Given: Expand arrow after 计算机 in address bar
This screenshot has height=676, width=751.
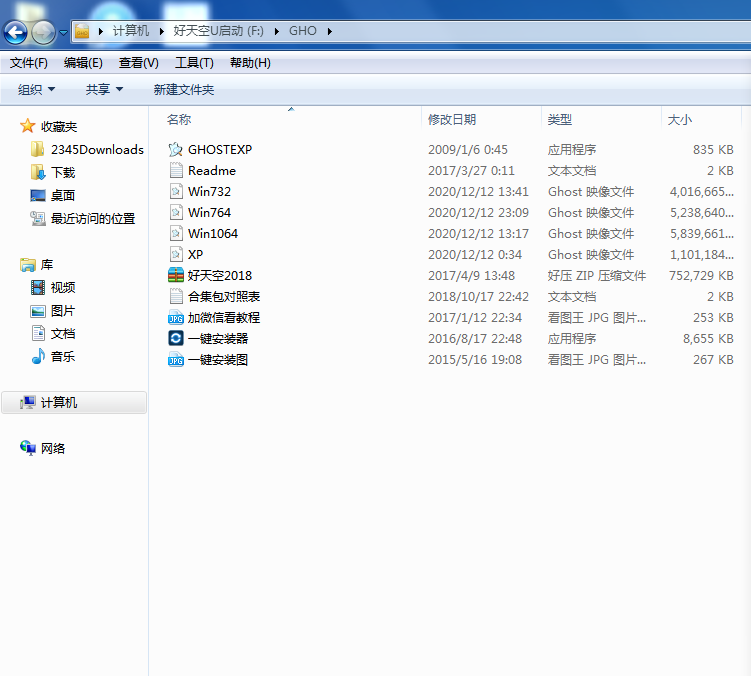Looking at the screenshot, I should coord(161,32).
